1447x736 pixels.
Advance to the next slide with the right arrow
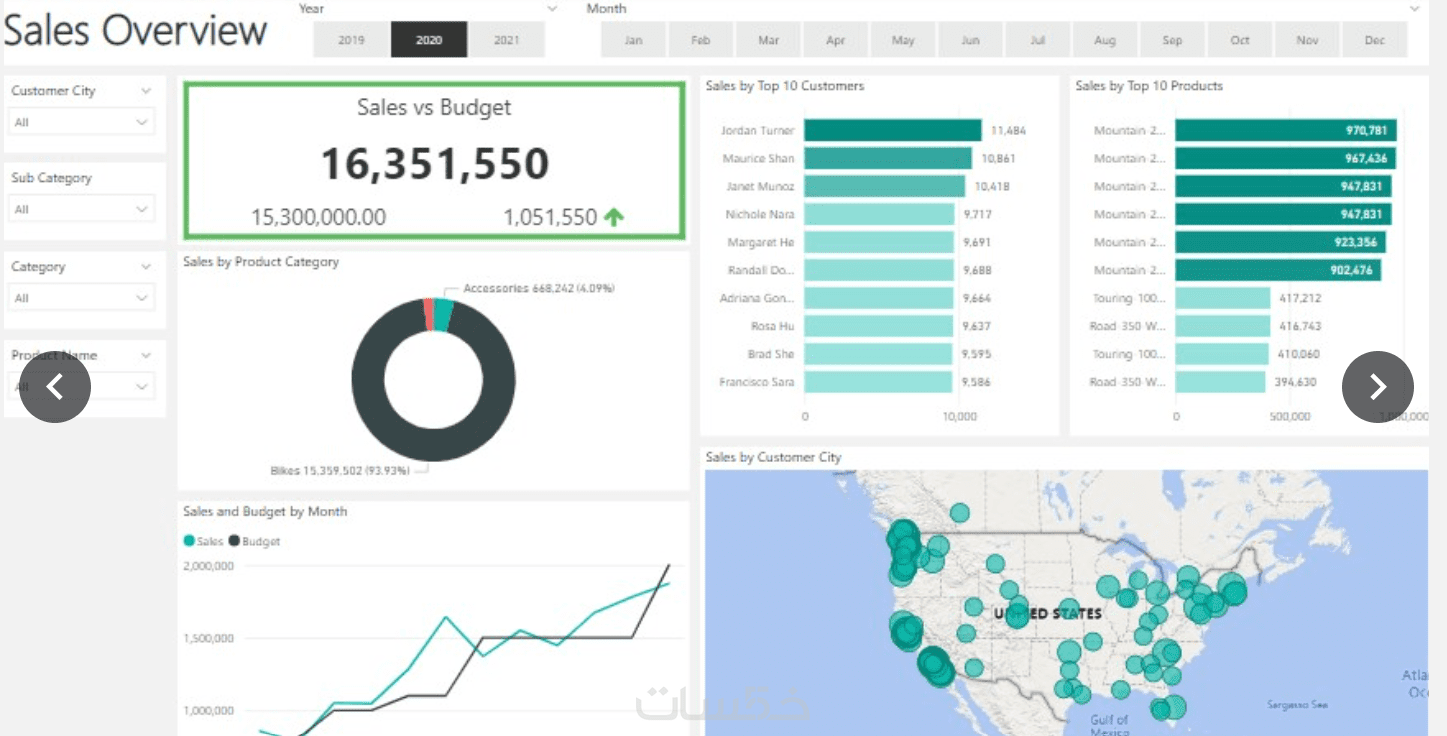(1378, 386)
